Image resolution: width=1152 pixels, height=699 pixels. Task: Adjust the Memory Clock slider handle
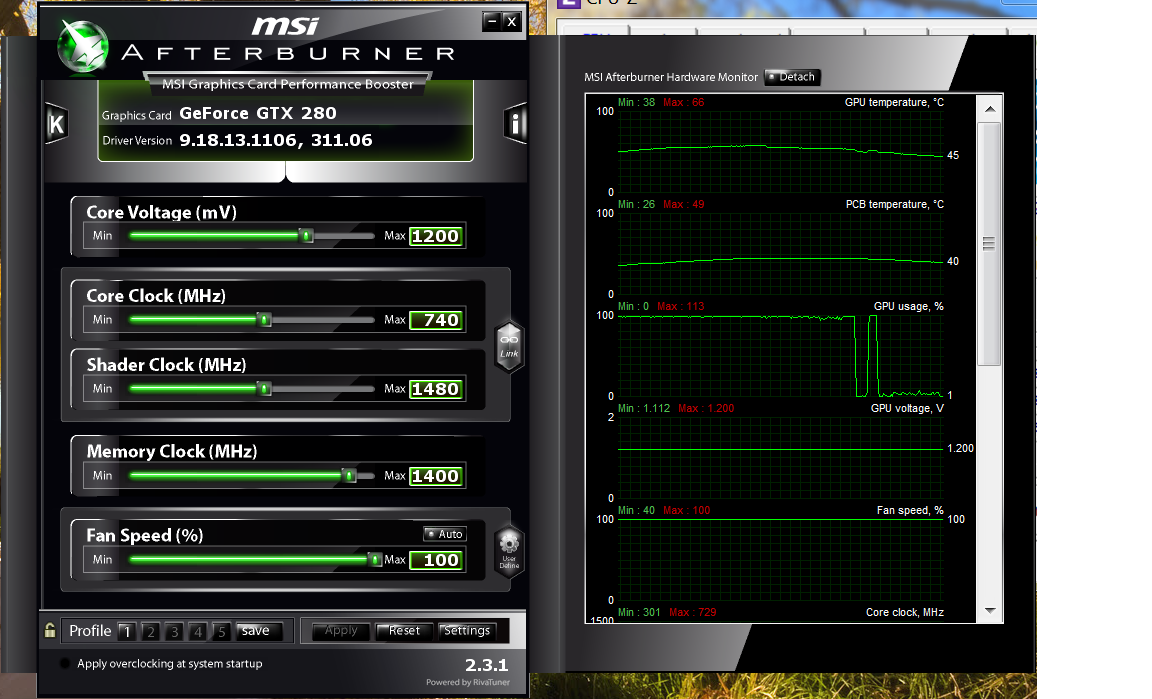[350, 476]
